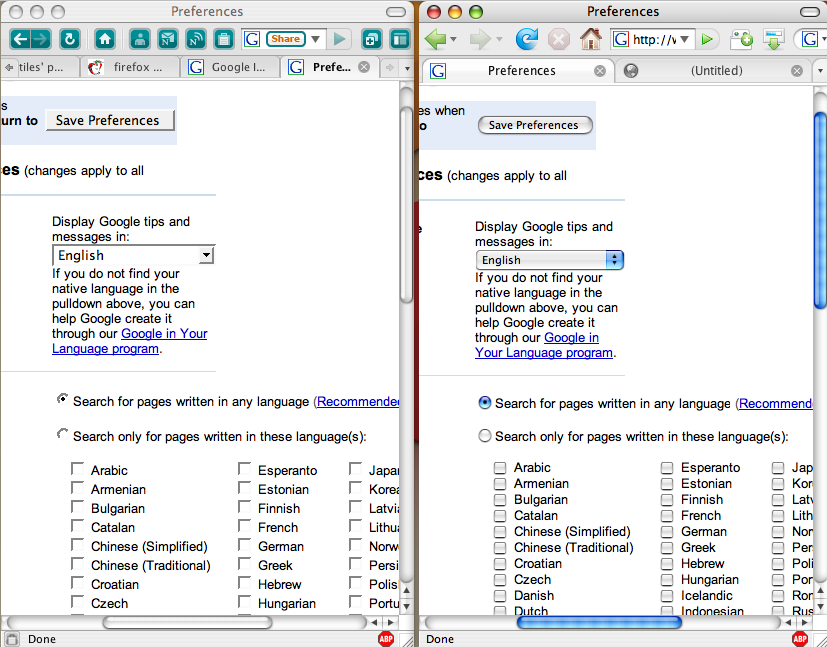Click Adblock Plus icon in right status bar

coord(800,639)
